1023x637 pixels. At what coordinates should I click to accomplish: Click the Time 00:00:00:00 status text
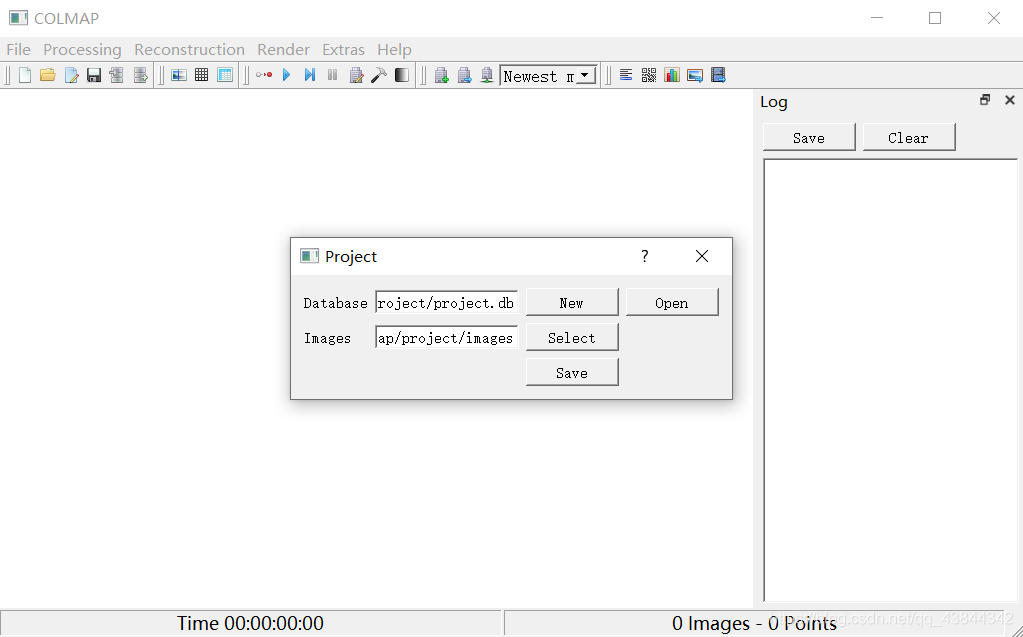coord(251,623)
